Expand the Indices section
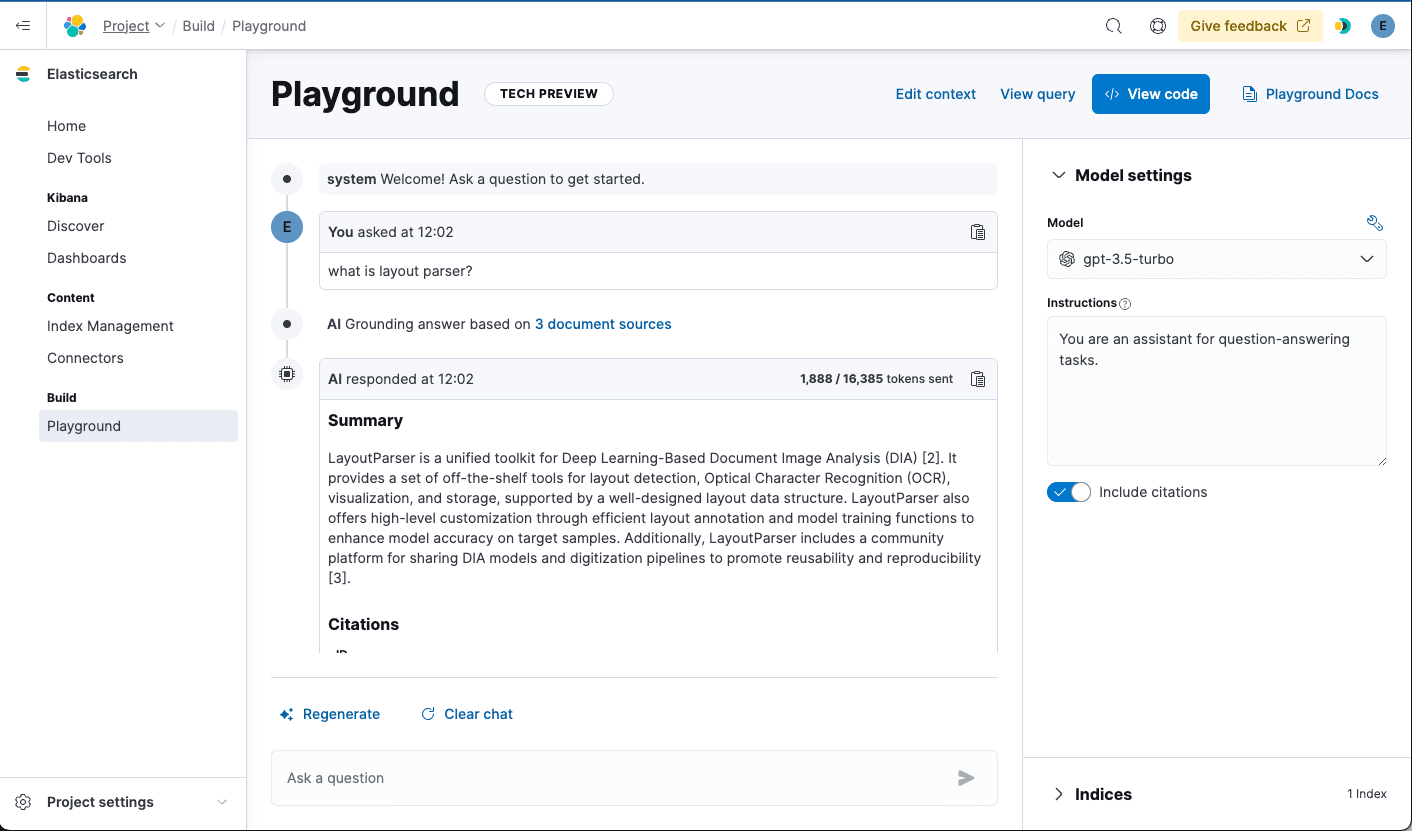Screen dimensions: 1412x831 click(1058, 794)
